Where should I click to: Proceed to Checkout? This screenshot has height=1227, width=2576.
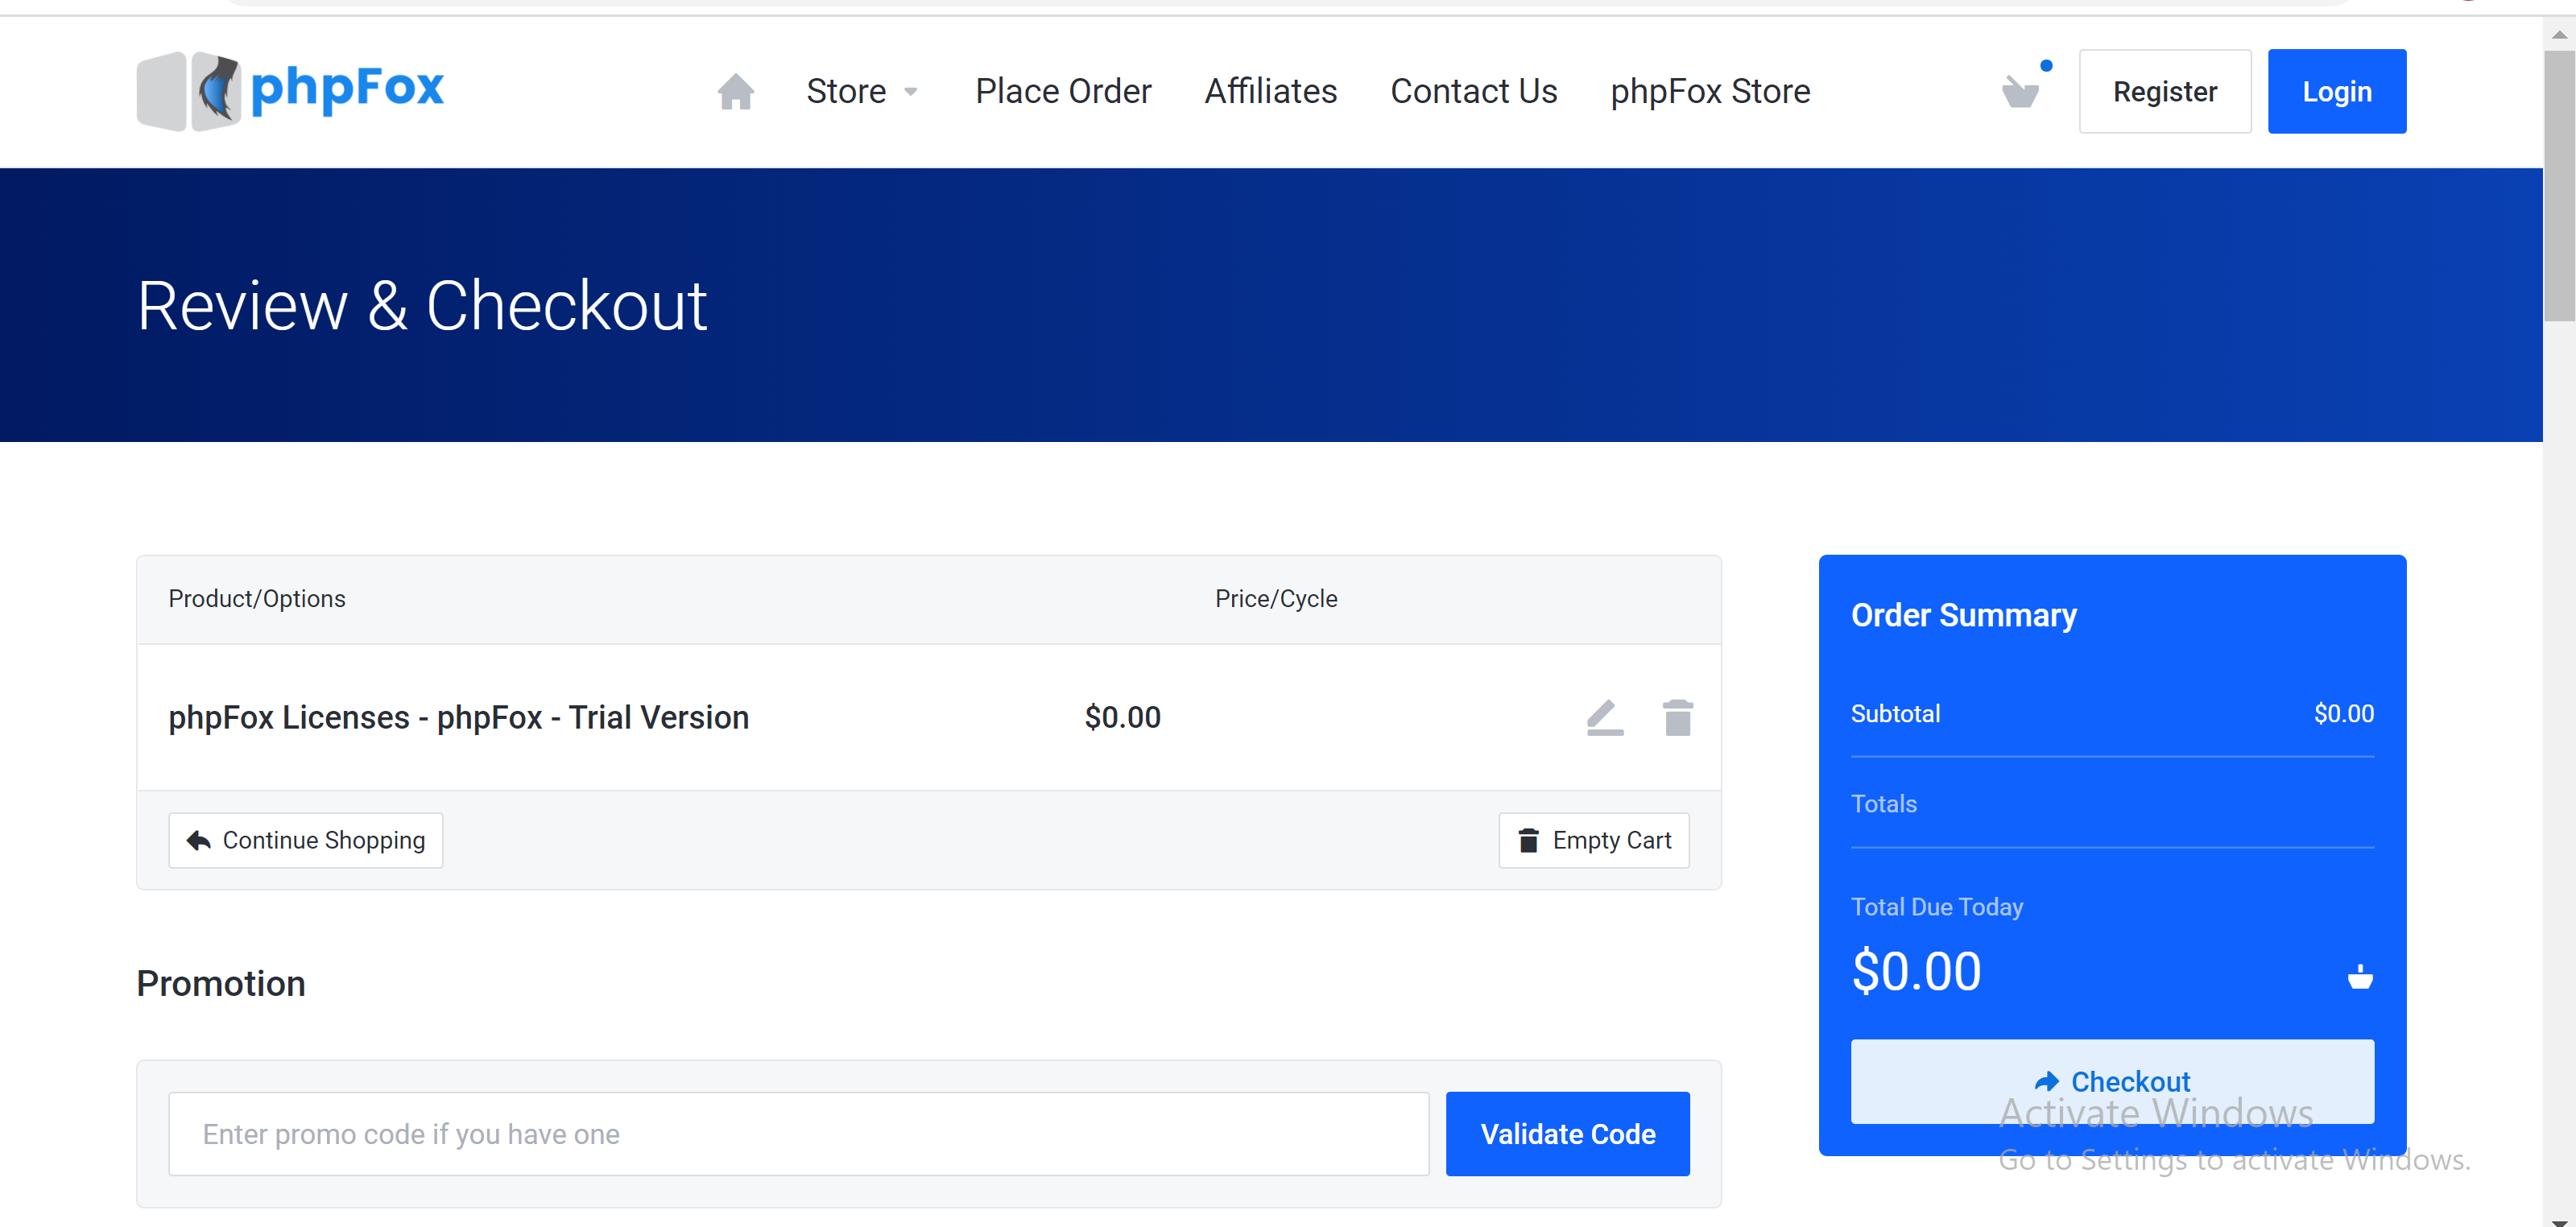click(x=2112, y=1081)
